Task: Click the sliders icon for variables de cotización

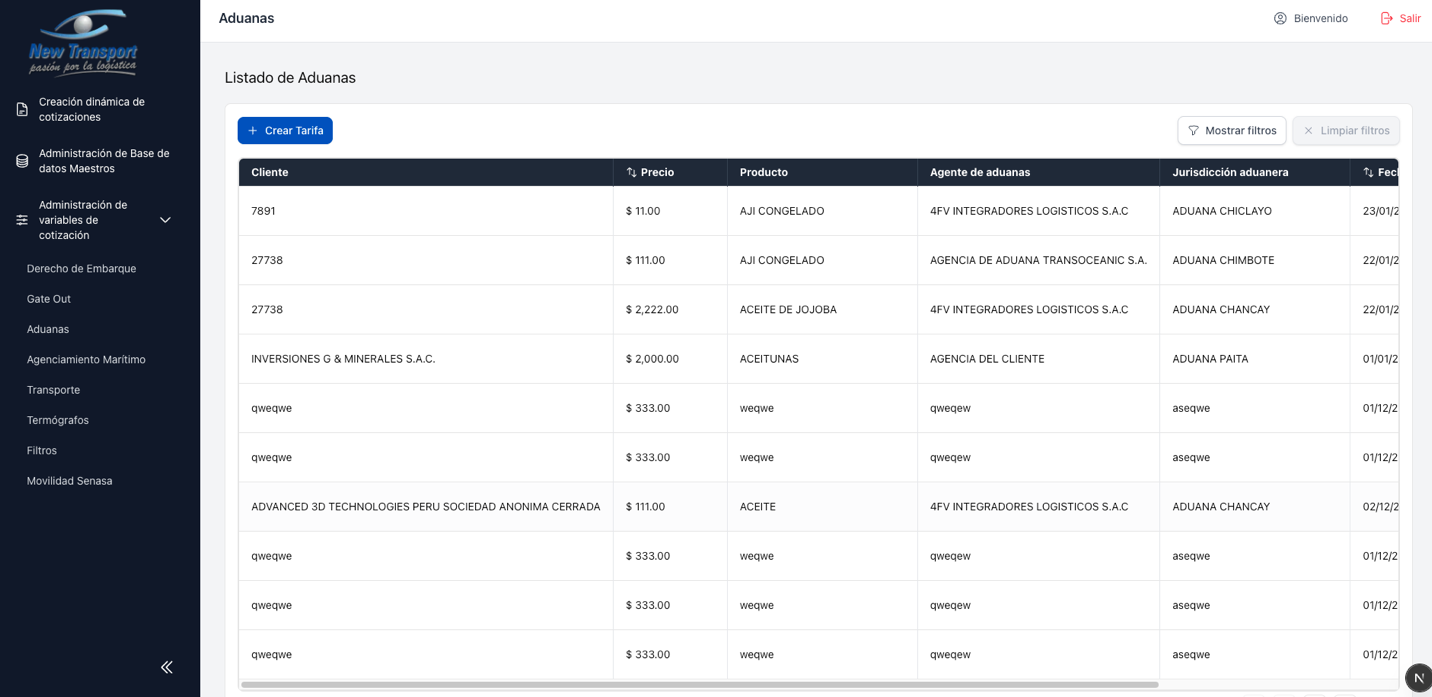Action: click(22, 220)
